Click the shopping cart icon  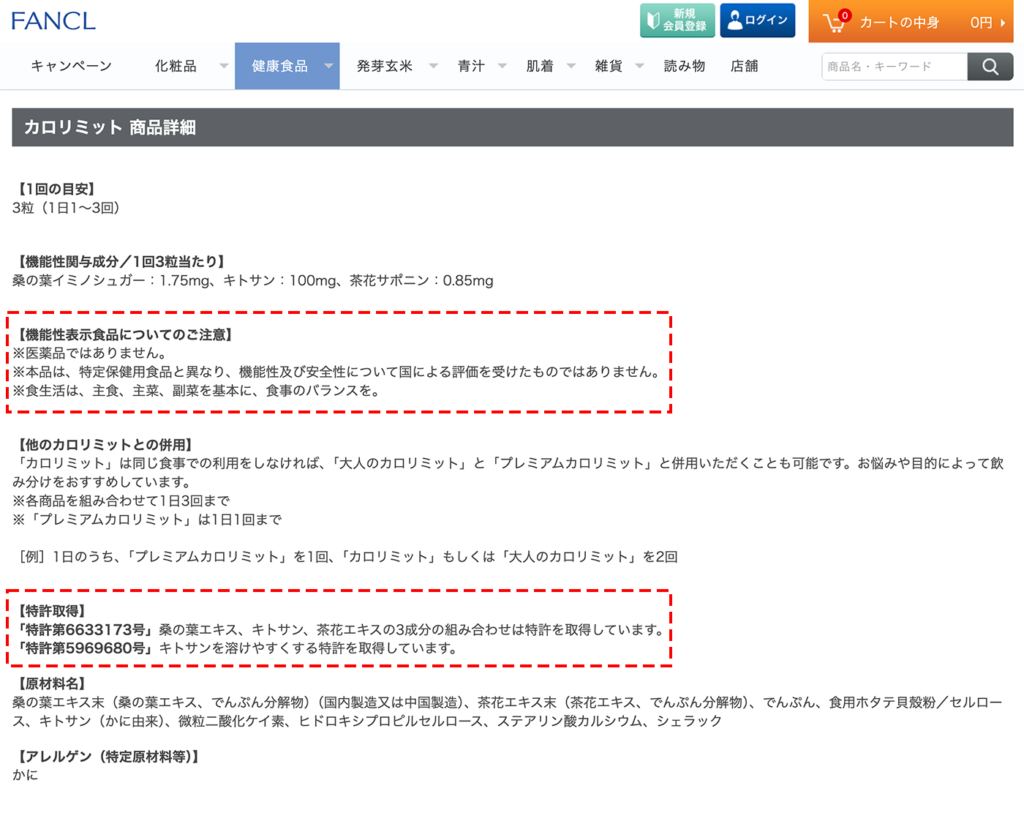[x=835, y=22]
